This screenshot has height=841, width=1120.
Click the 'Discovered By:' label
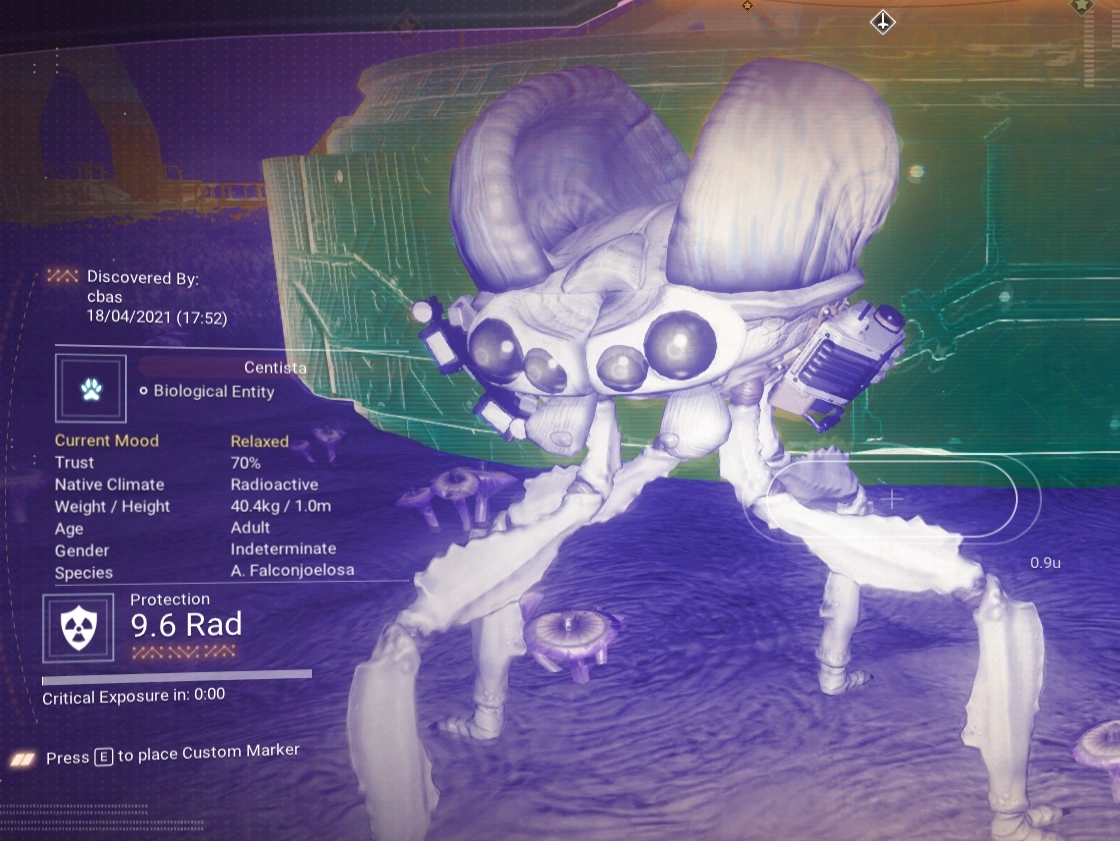coord(143,278)
